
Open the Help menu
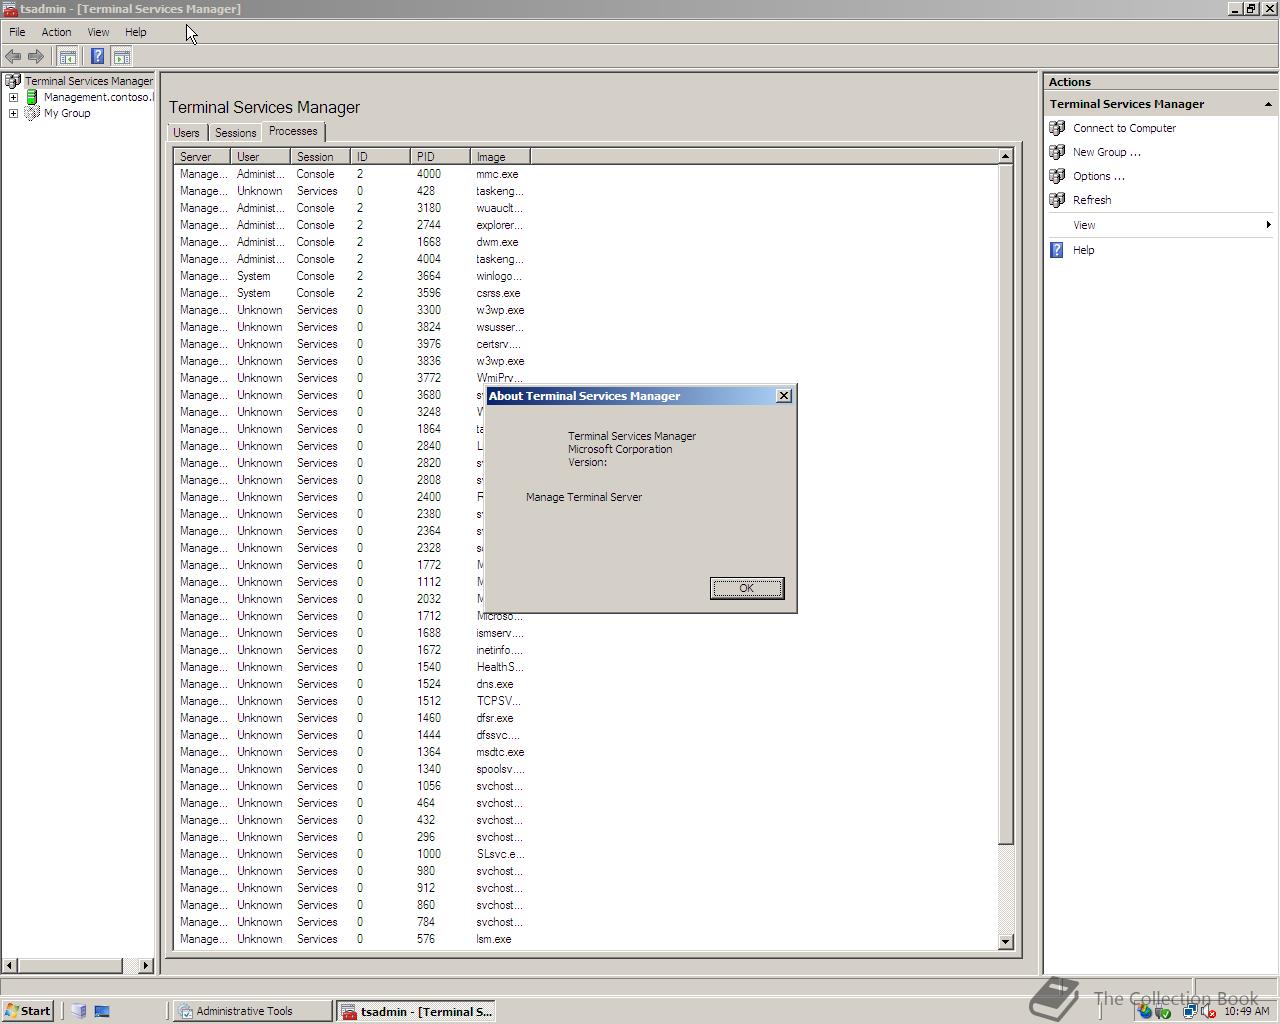coord(135,32)
